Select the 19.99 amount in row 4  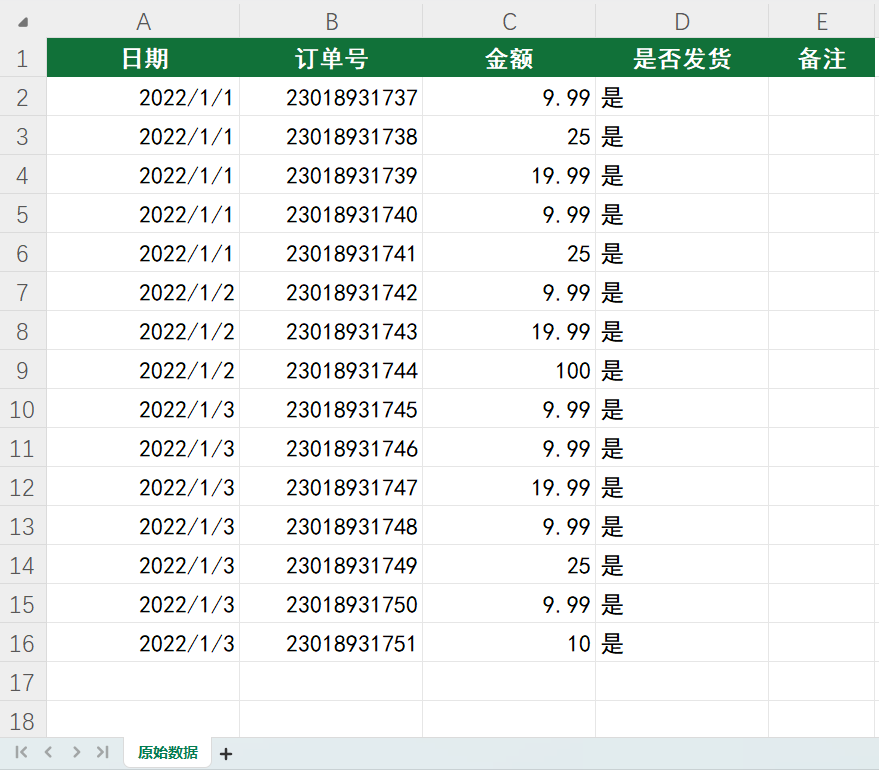tap(509, 175)
